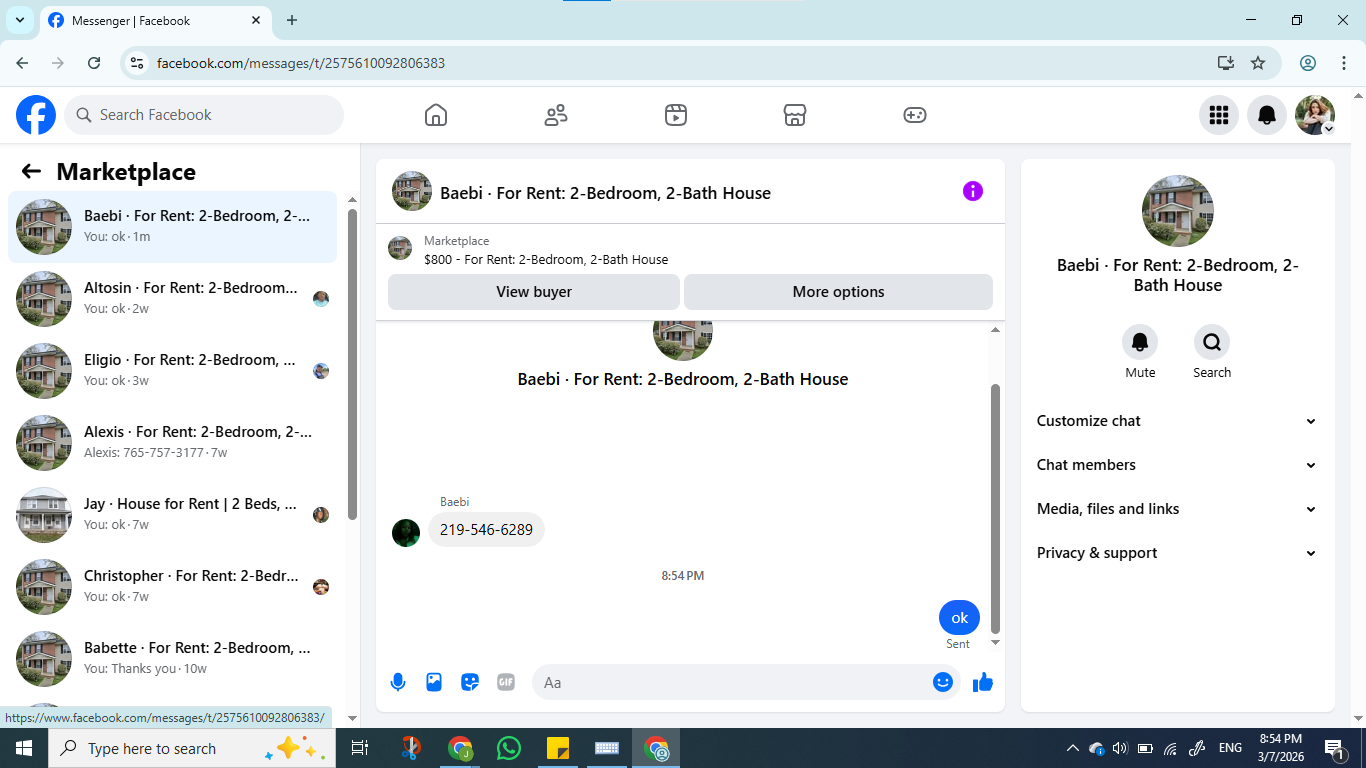Send a thumbs-up like

click(983, 682)
